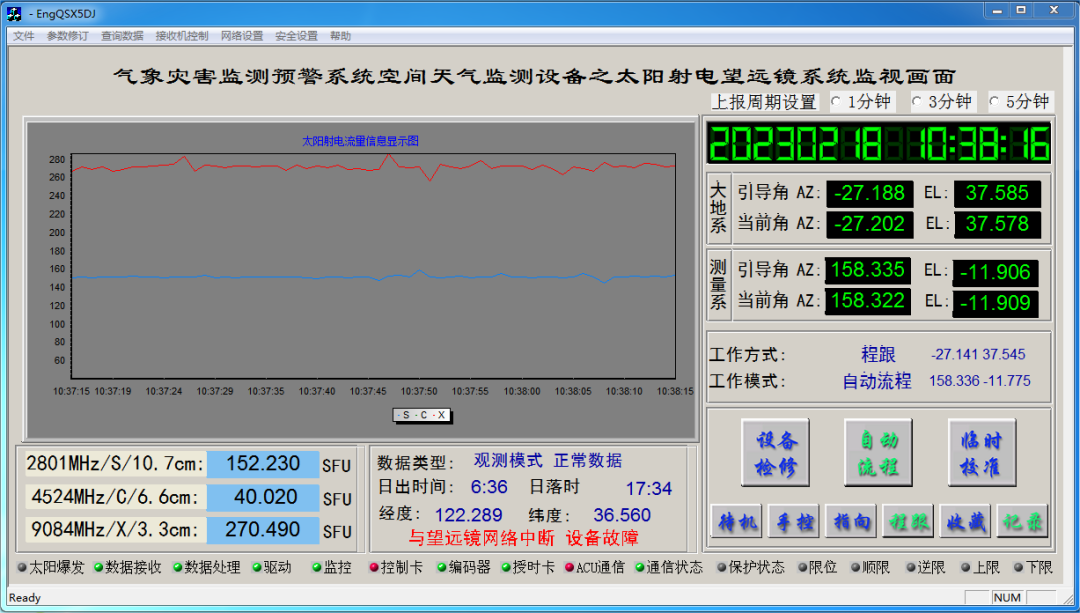Viewport: 1080px width, 613px height.
Task: Open the 文件 menu
Action: [23, 36]
